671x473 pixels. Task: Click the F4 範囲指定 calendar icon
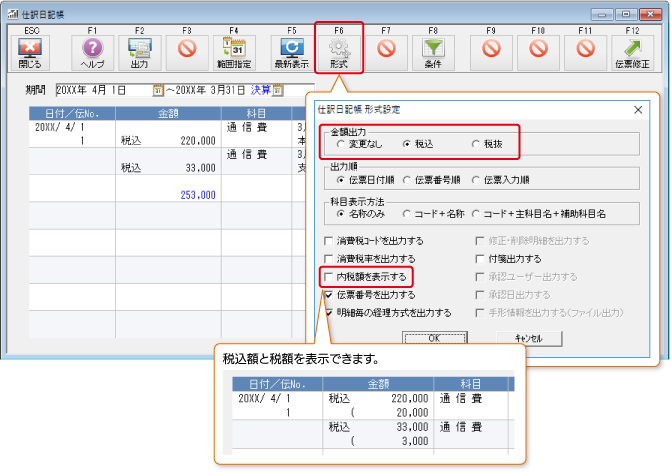pyautogui.click(x=234, y=53)
